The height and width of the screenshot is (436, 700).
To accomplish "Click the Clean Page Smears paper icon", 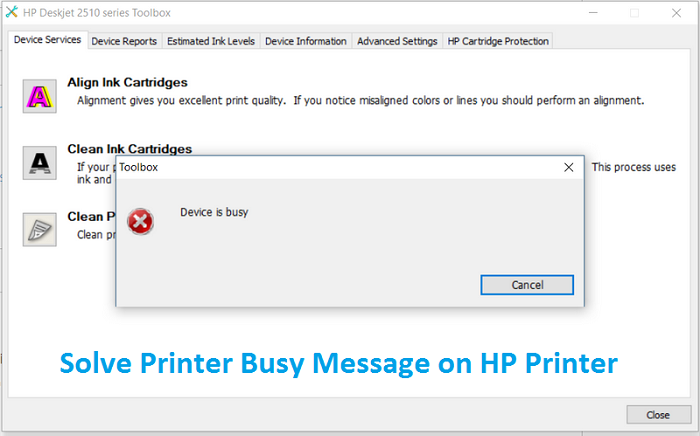I will coord(40,229).
